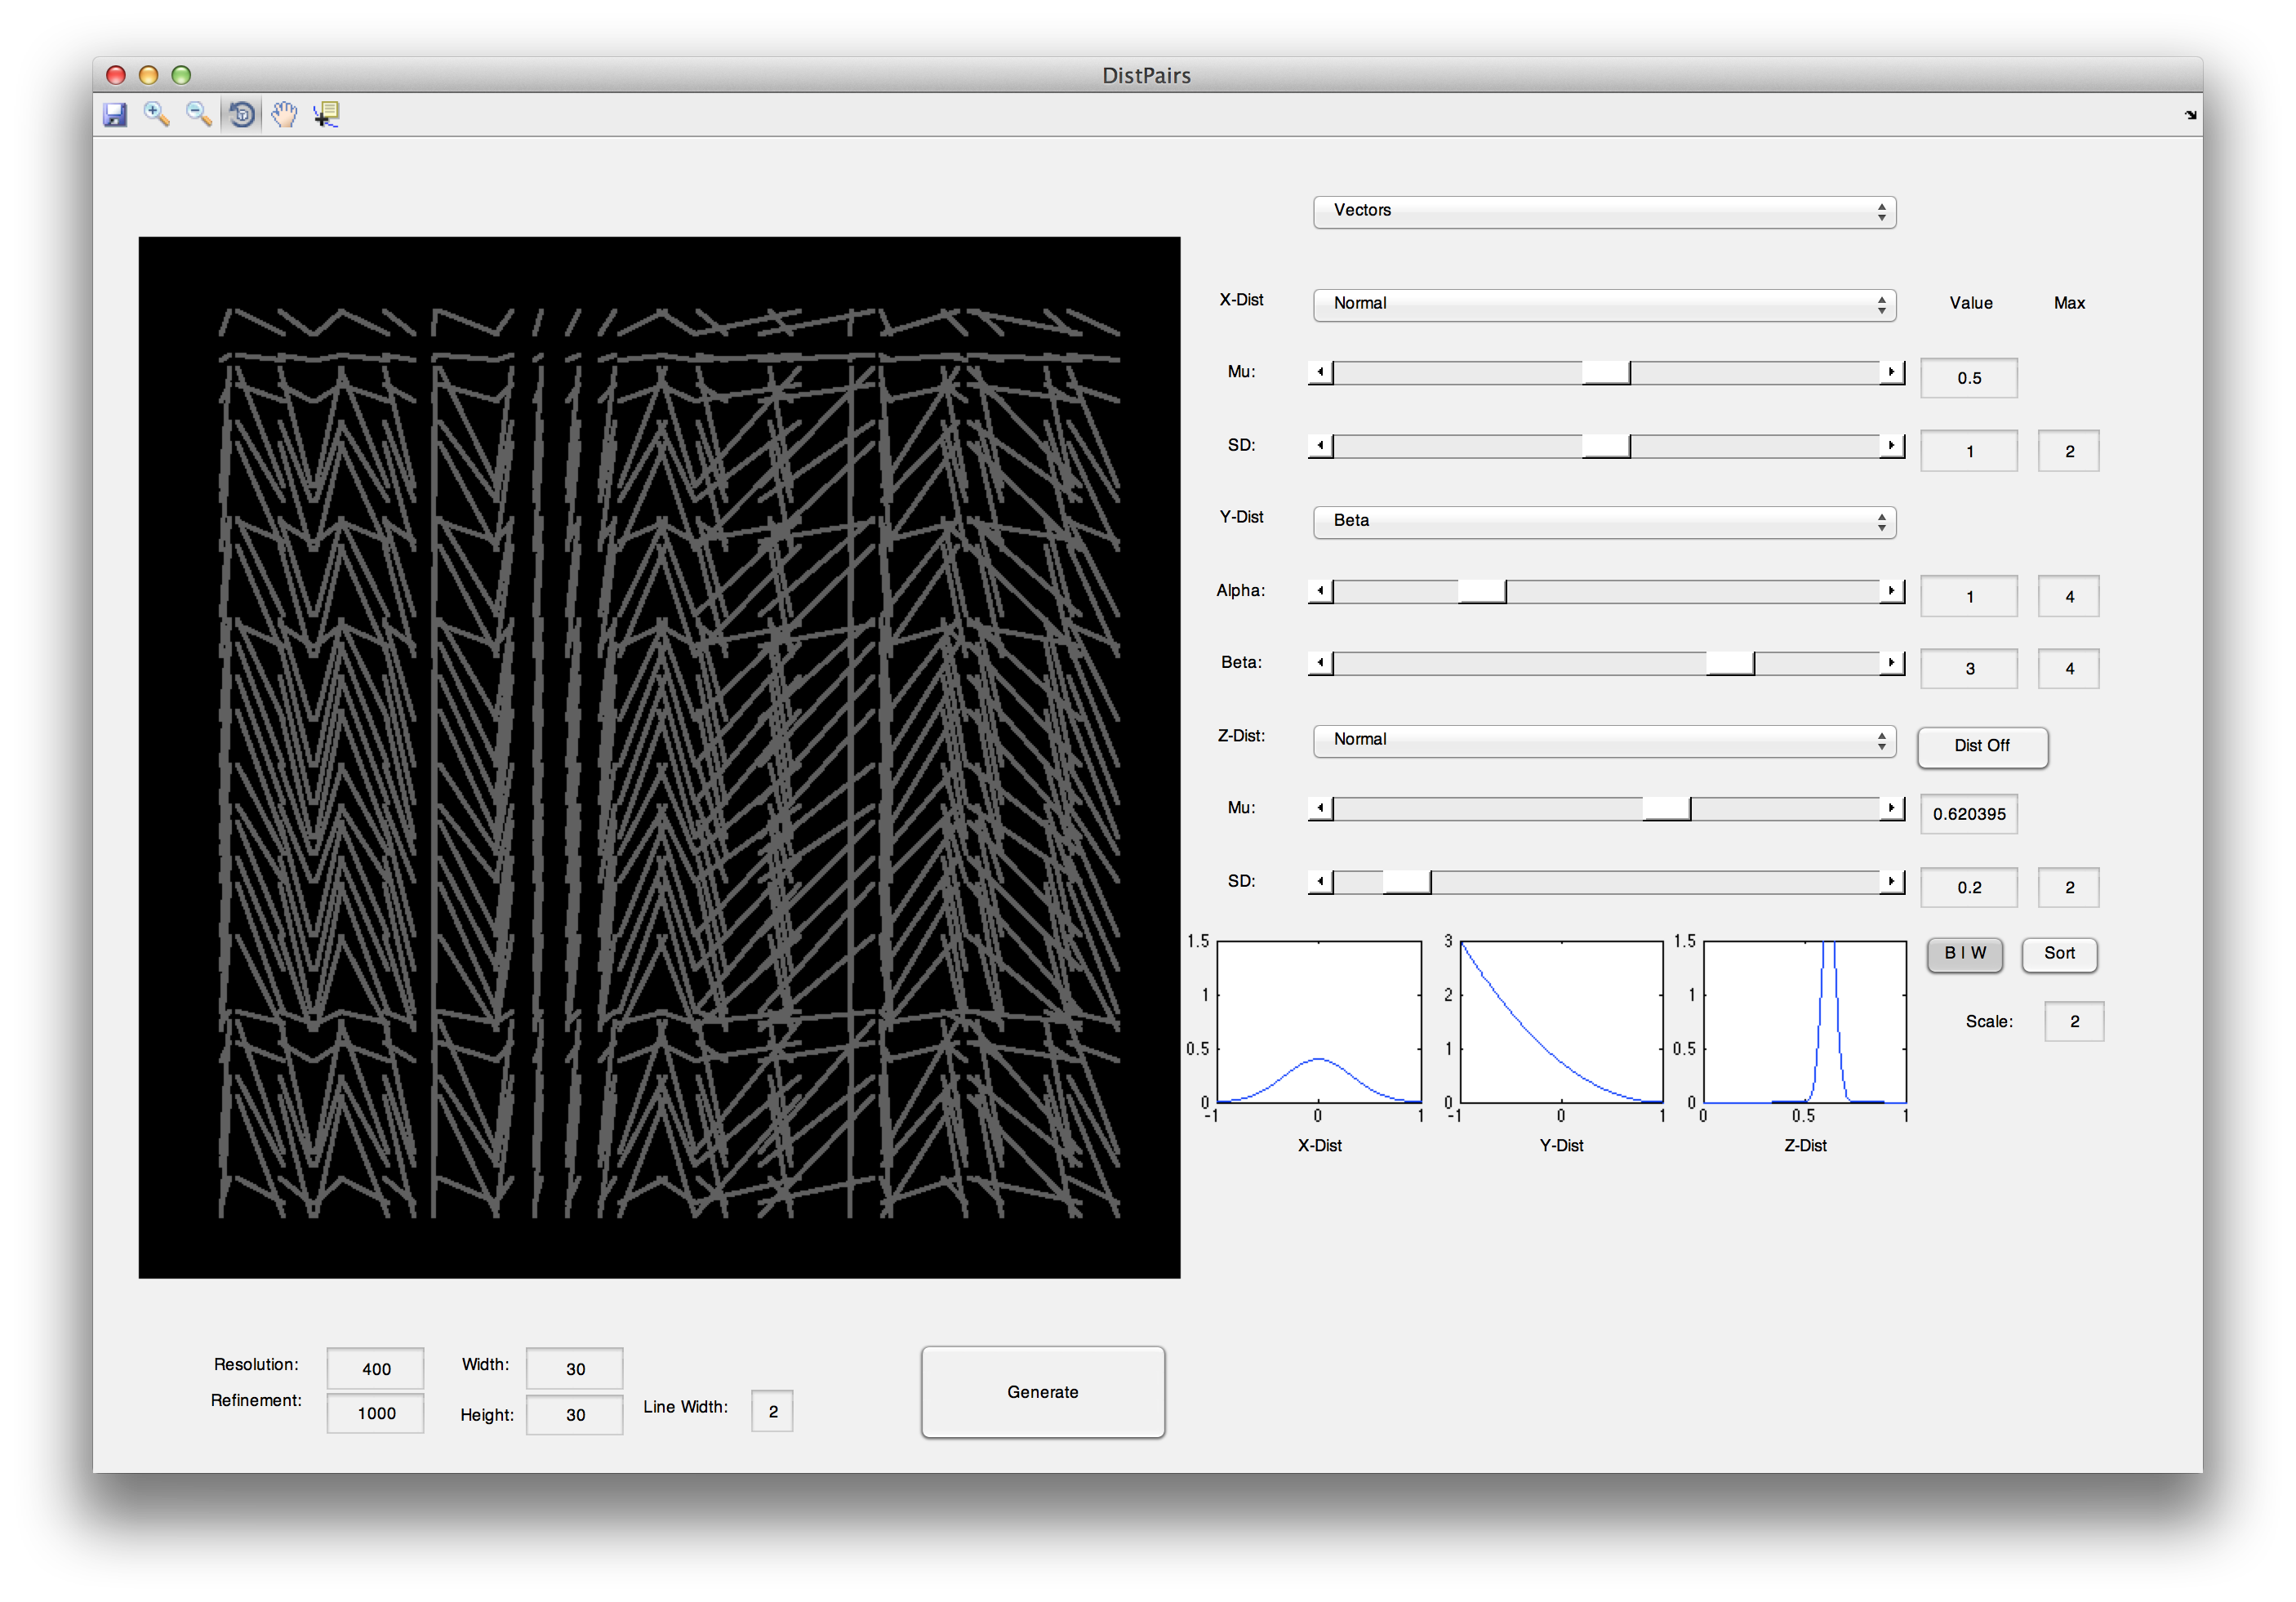This screenshot has width=2296, height=1602.
Task: Click the Beta slider left arrow
Action: point(1320,663)
